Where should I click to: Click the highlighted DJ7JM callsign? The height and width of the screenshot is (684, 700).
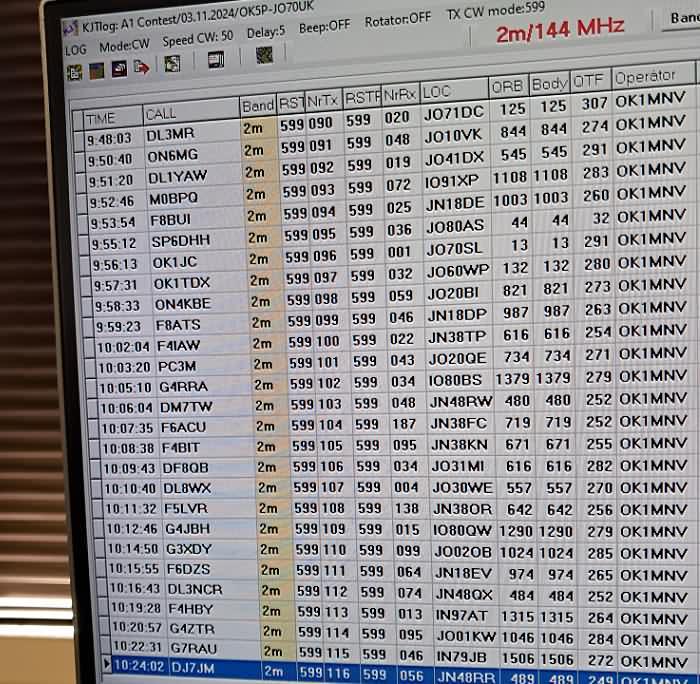[192, 668]
